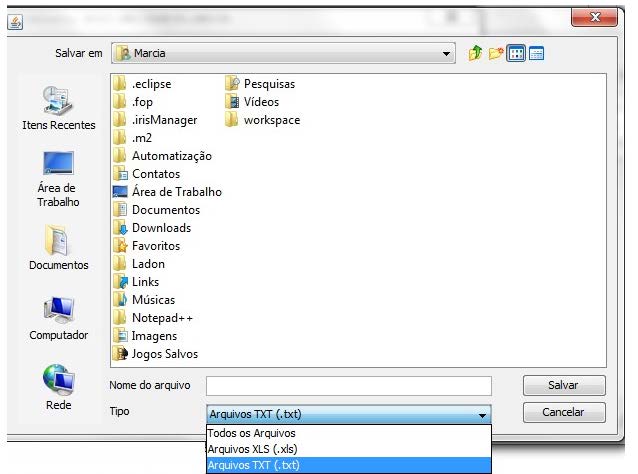Select the Jogos Salvos folder

(155, 354)
